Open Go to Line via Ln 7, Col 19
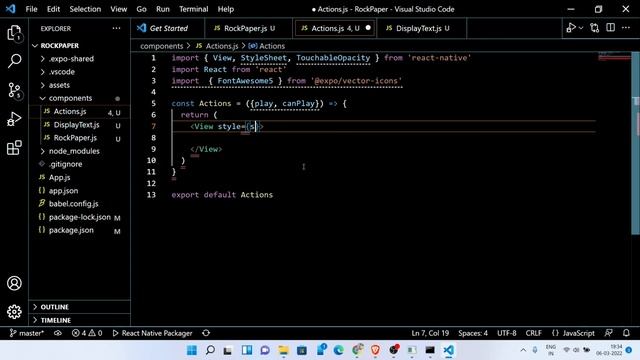The width and height of the screenshot is (640, 360). (430, 333)
